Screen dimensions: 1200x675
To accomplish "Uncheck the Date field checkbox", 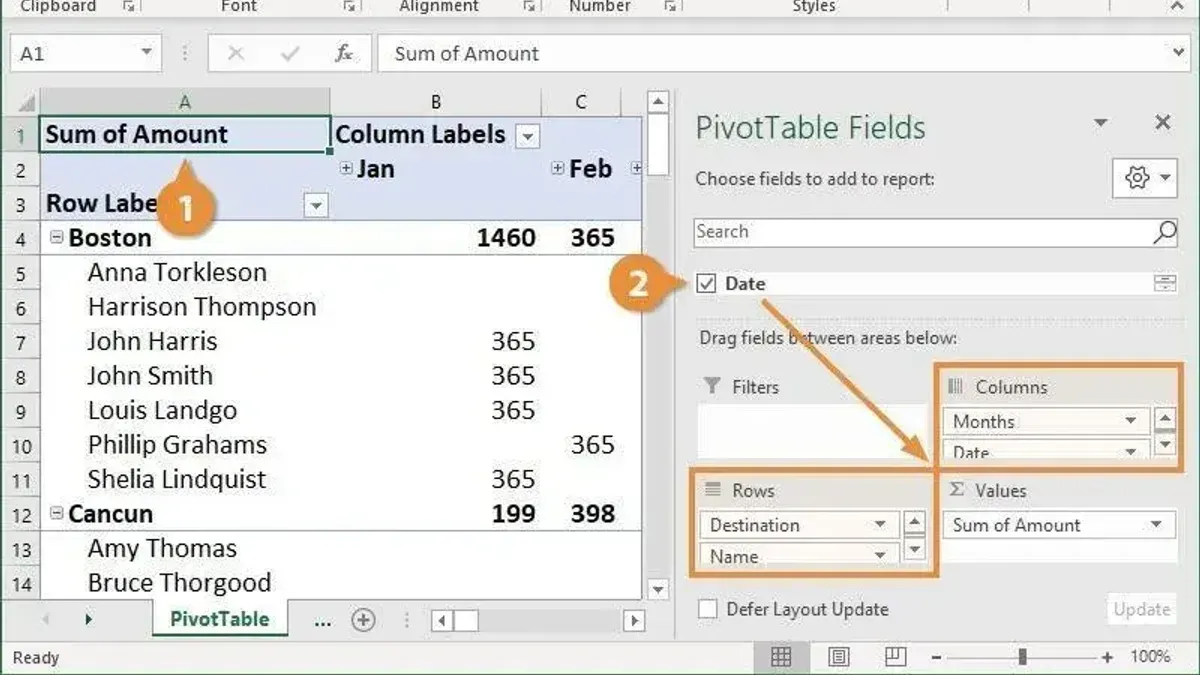I will 707,283.
